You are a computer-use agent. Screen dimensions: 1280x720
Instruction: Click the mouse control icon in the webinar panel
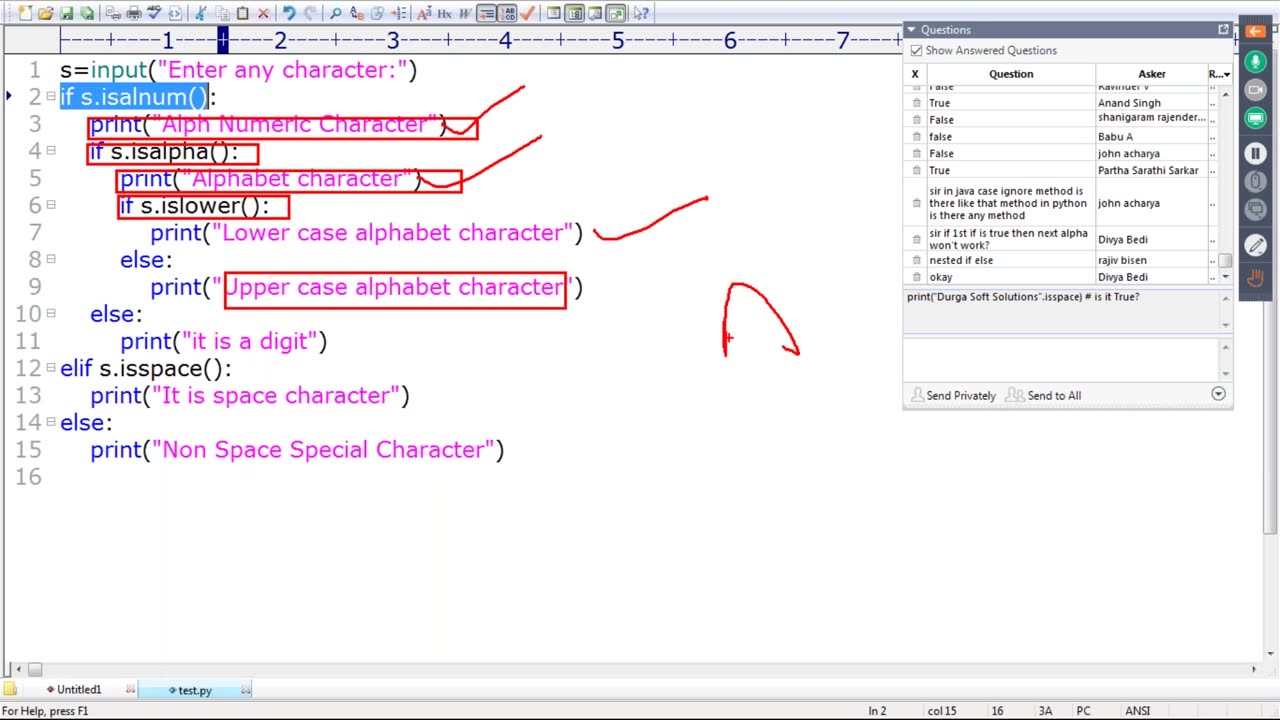click(1255, 182)
